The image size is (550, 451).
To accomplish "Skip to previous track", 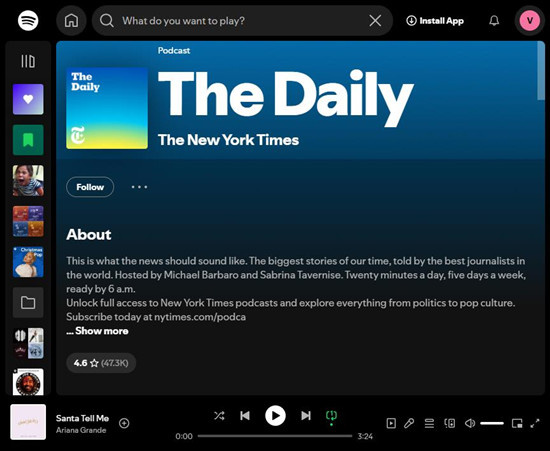I will pos(245,416).
